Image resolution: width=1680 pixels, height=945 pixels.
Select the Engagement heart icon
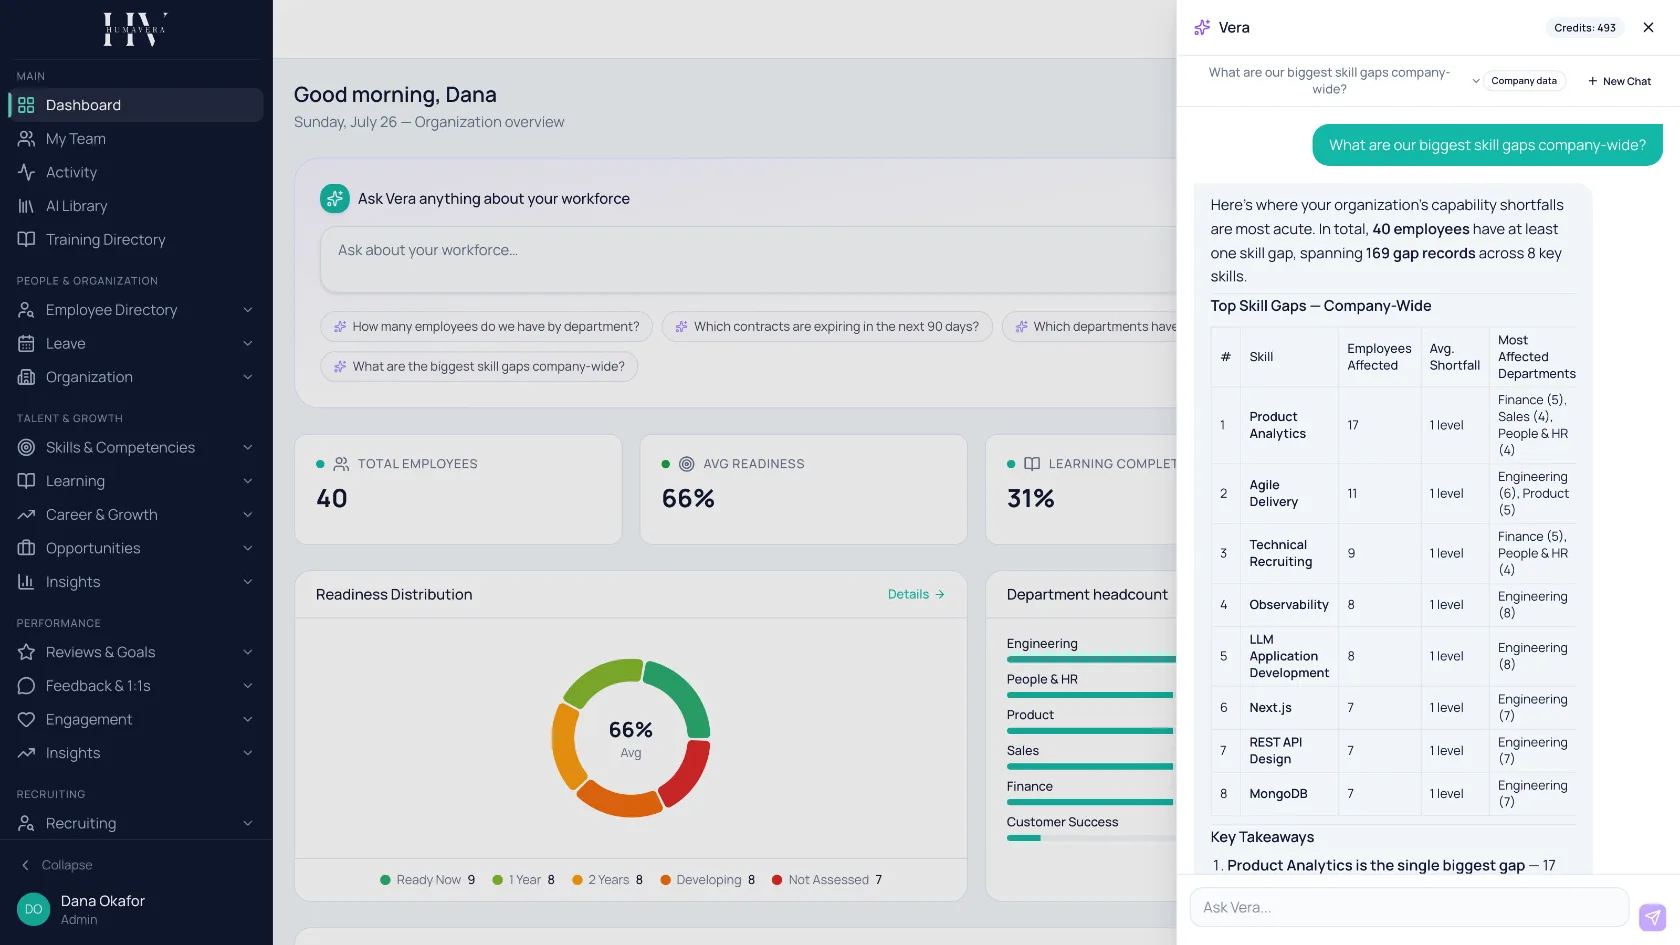(26, 720)
